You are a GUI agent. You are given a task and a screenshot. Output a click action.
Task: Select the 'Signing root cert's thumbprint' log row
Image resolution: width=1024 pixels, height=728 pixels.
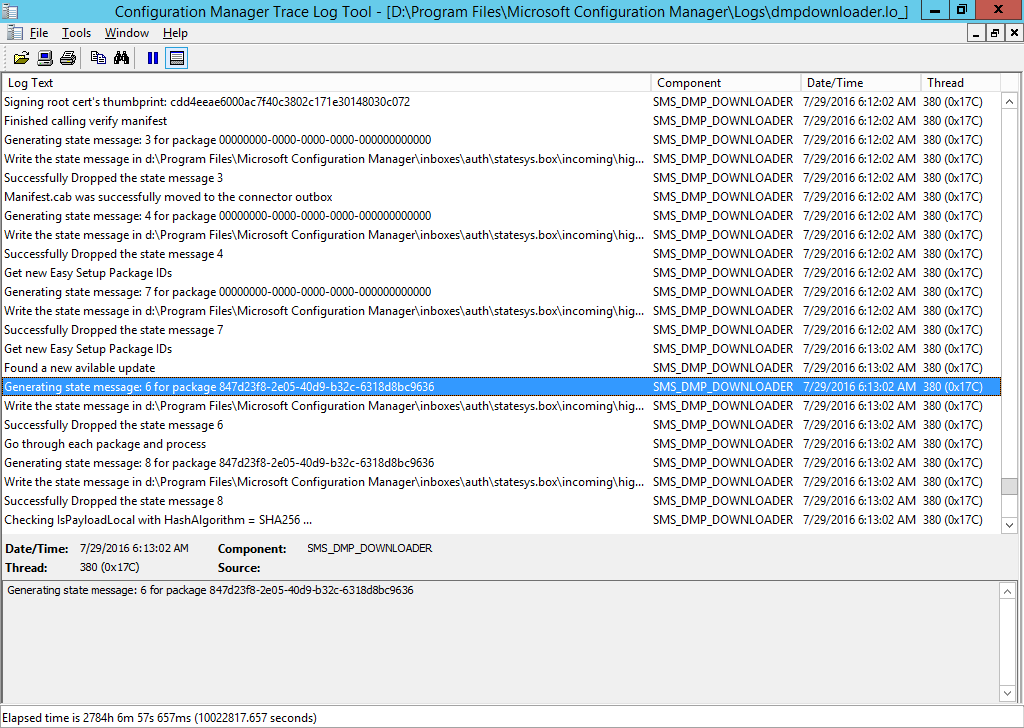tap(501, 102)
